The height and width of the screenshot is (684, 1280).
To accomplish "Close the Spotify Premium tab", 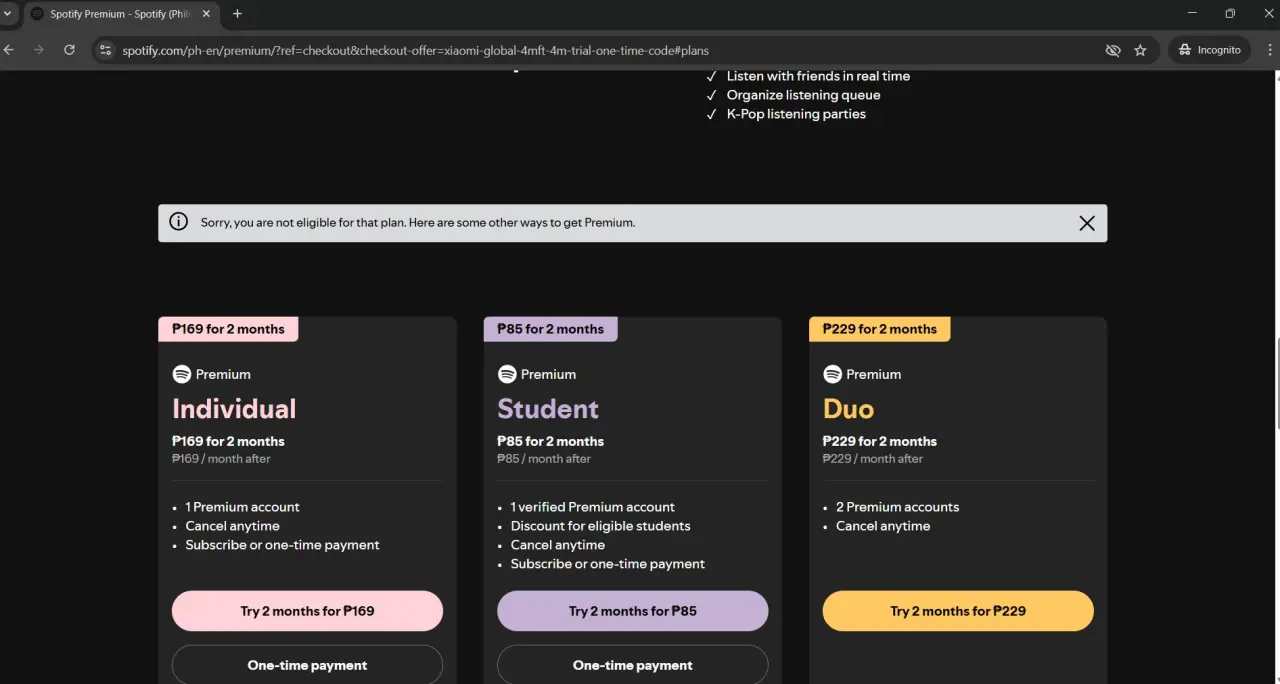I will click(x=207, y=14).
